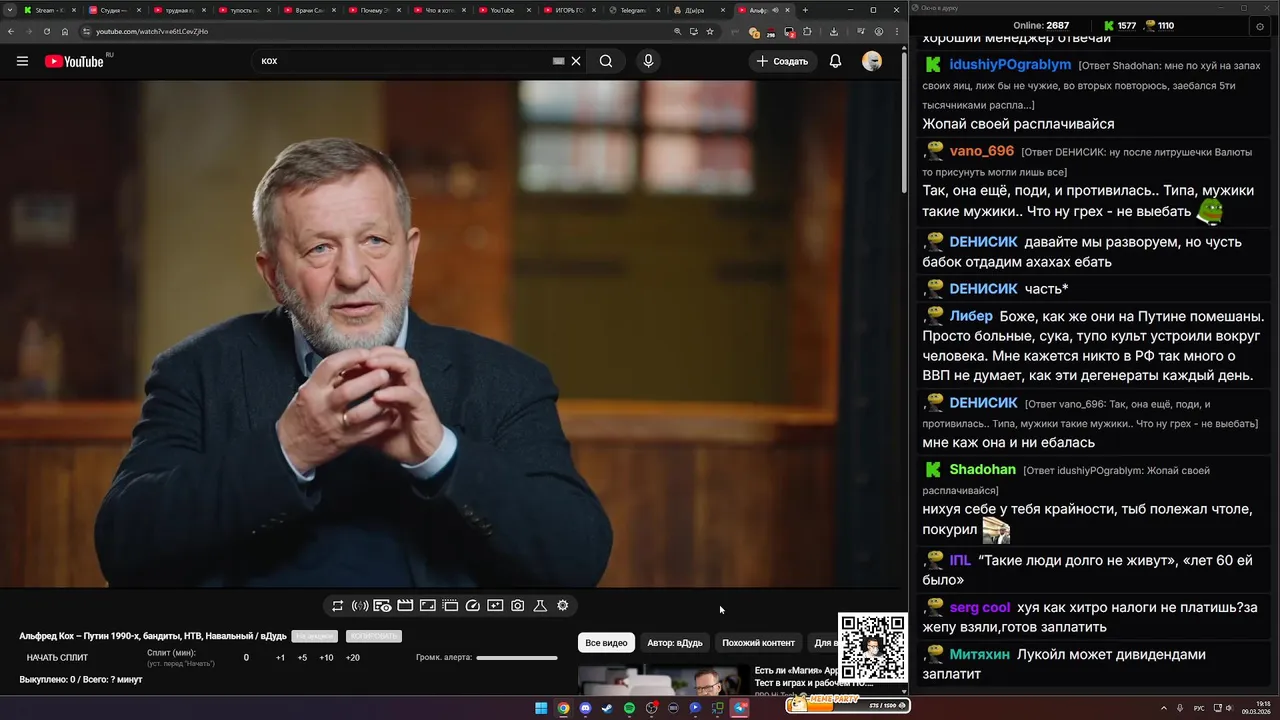Click the flask experiment icon
The width and height of the screenshot is (1280, 720).
pos(540,606)
